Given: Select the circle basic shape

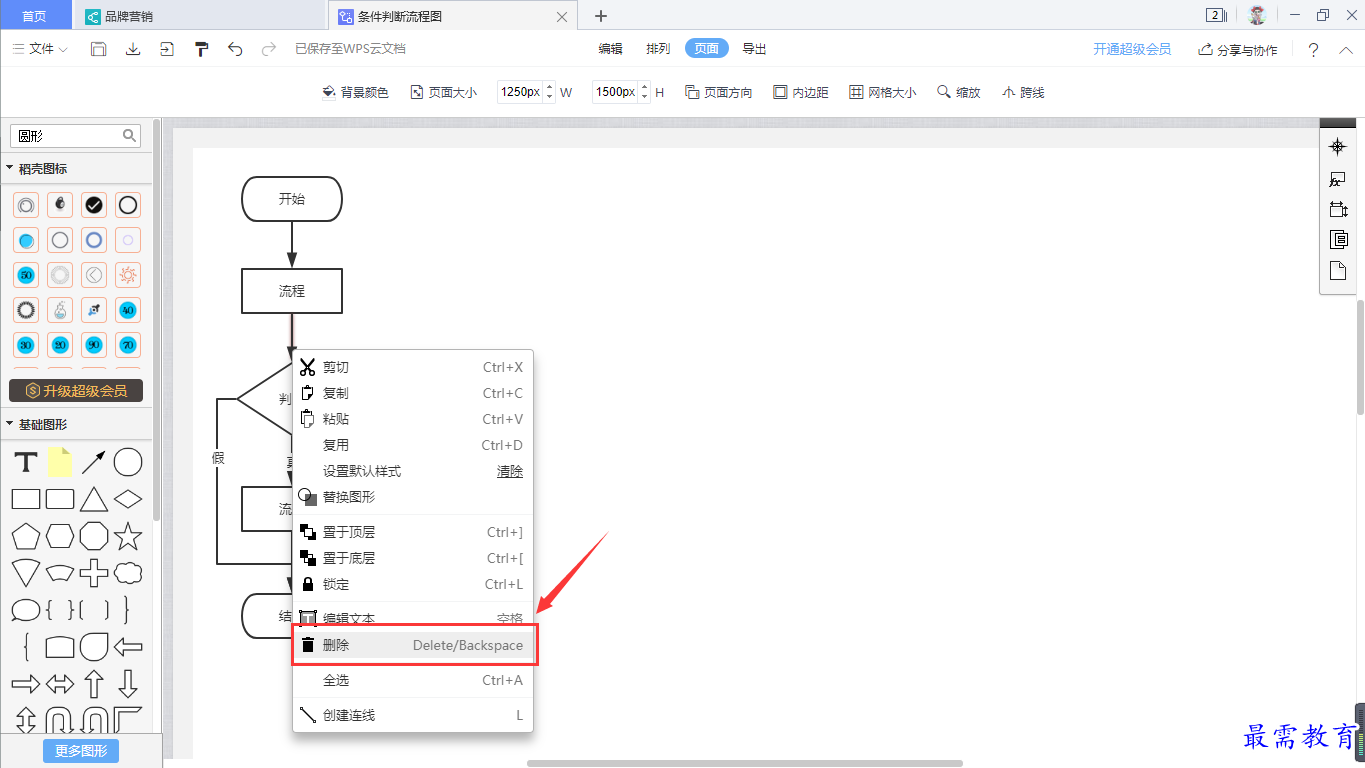Looking at the screenshot, I should pyautogui.click(x=128, y=462).
